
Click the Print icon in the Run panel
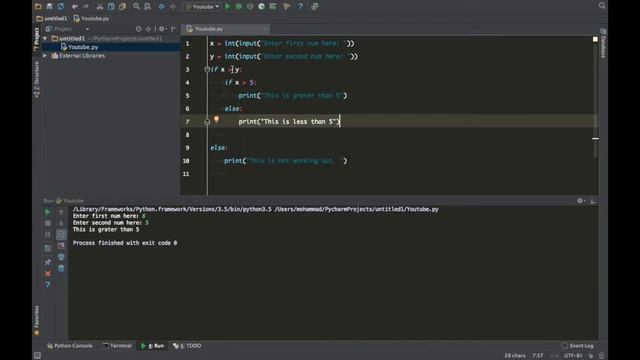tap(61, 257)
